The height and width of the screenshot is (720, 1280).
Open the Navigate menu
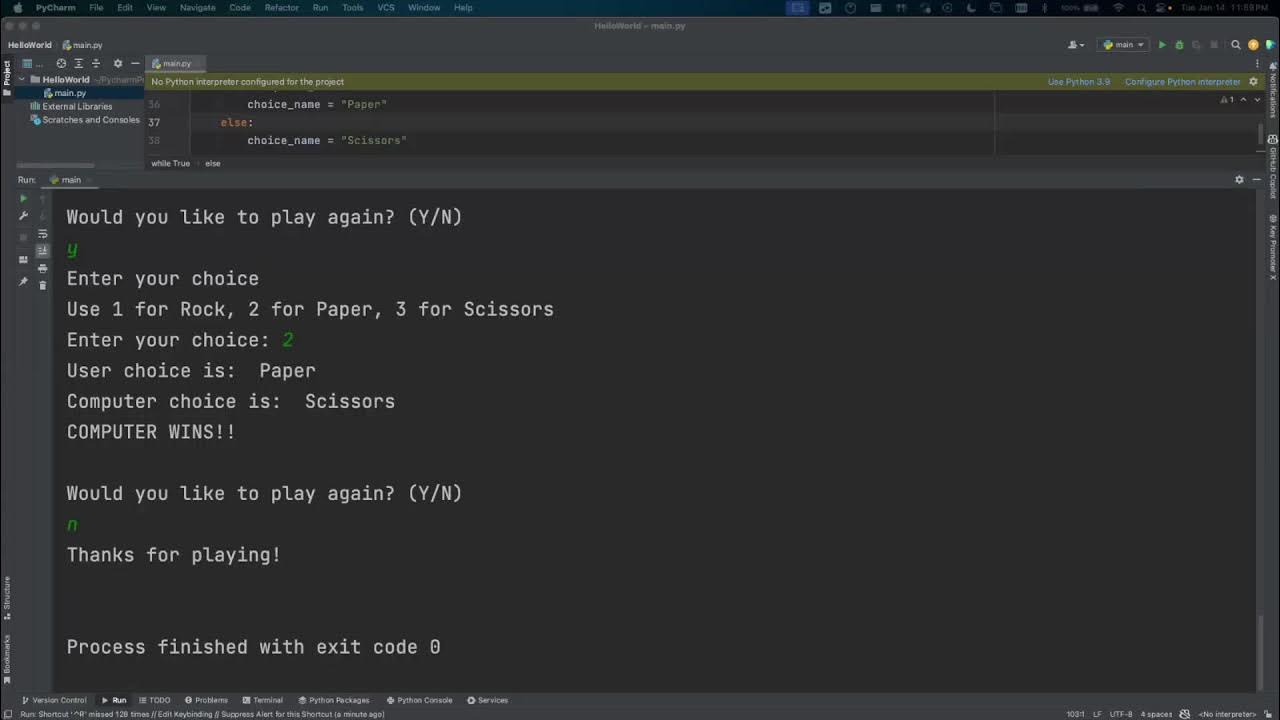pos(197,7)
